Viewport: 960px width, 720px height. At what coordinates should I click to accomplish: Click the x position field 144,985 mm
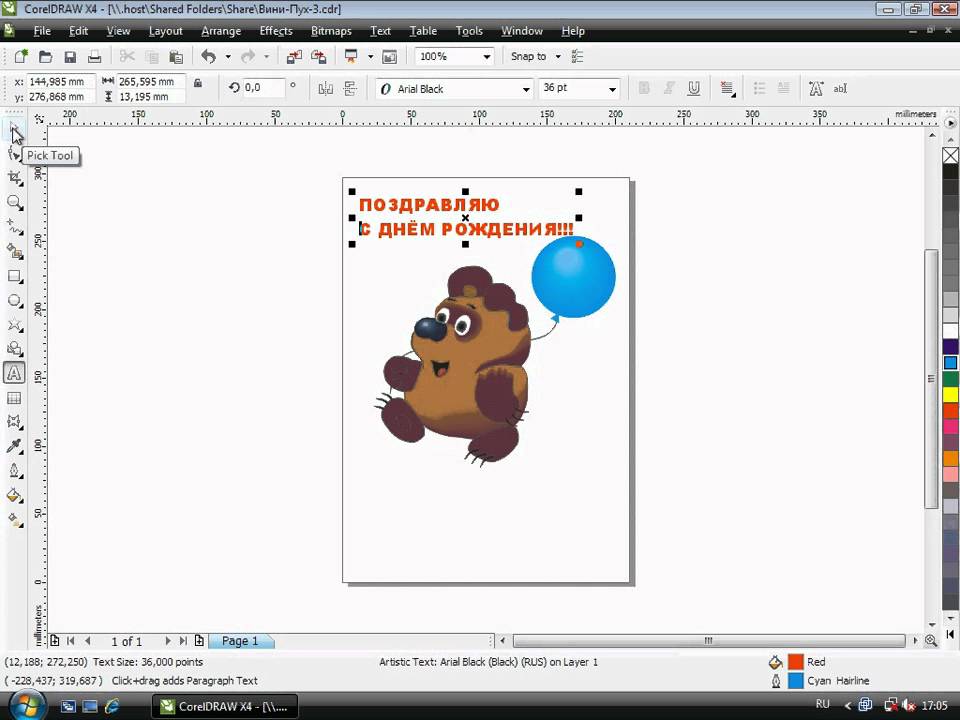(x=60, y=81)
